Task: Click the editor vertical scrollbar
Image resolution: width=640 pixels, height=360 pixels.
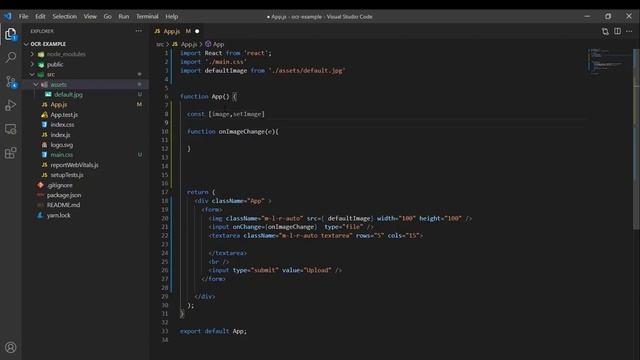Action: click(x=636, y=139)
